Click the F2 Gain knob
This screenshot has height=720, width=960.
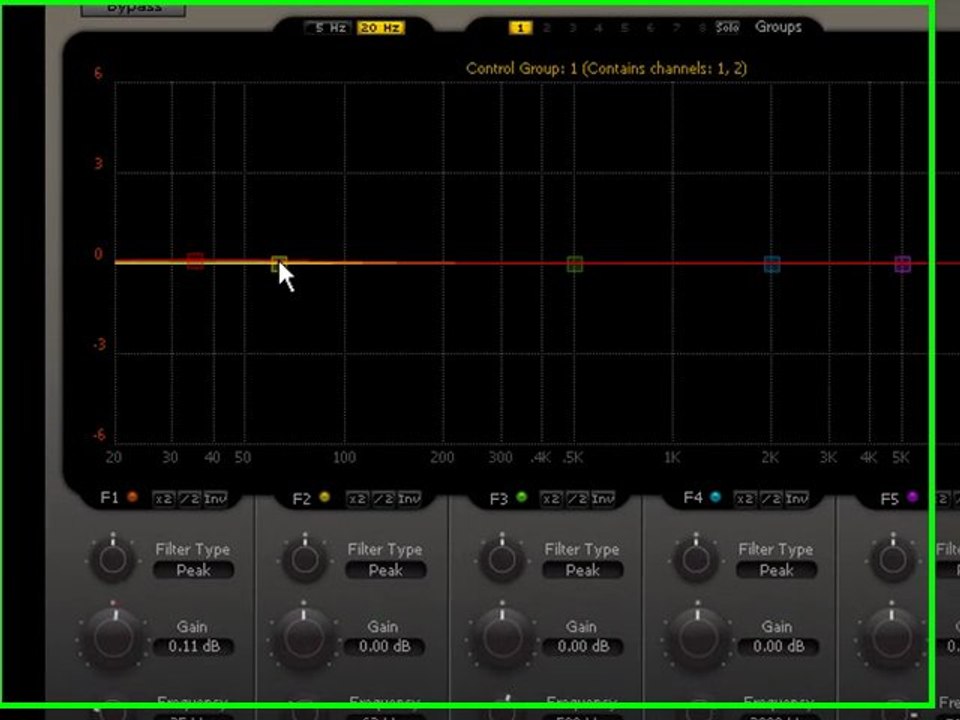[305, 638]
